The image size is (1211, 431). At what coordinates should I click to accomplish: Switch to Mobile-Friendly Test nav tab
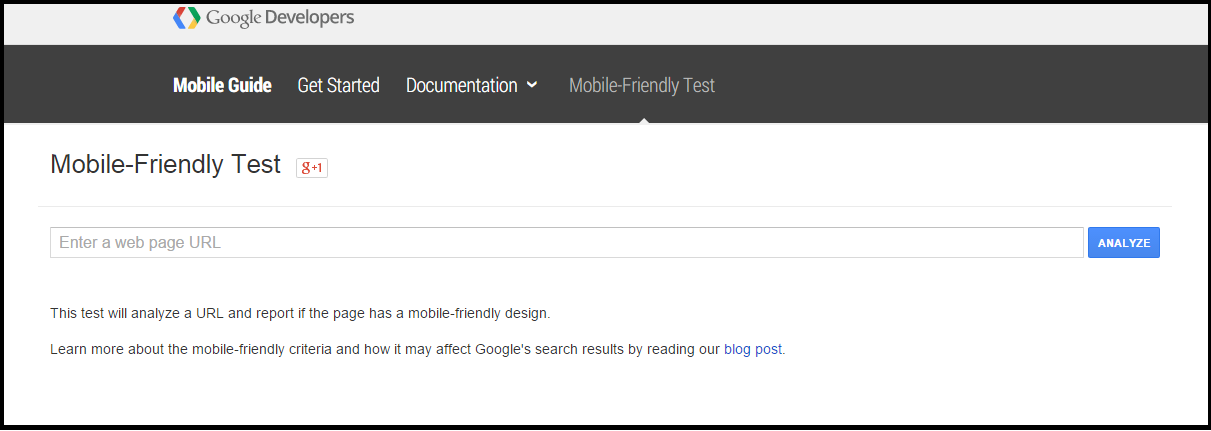[x=642, y=85]
